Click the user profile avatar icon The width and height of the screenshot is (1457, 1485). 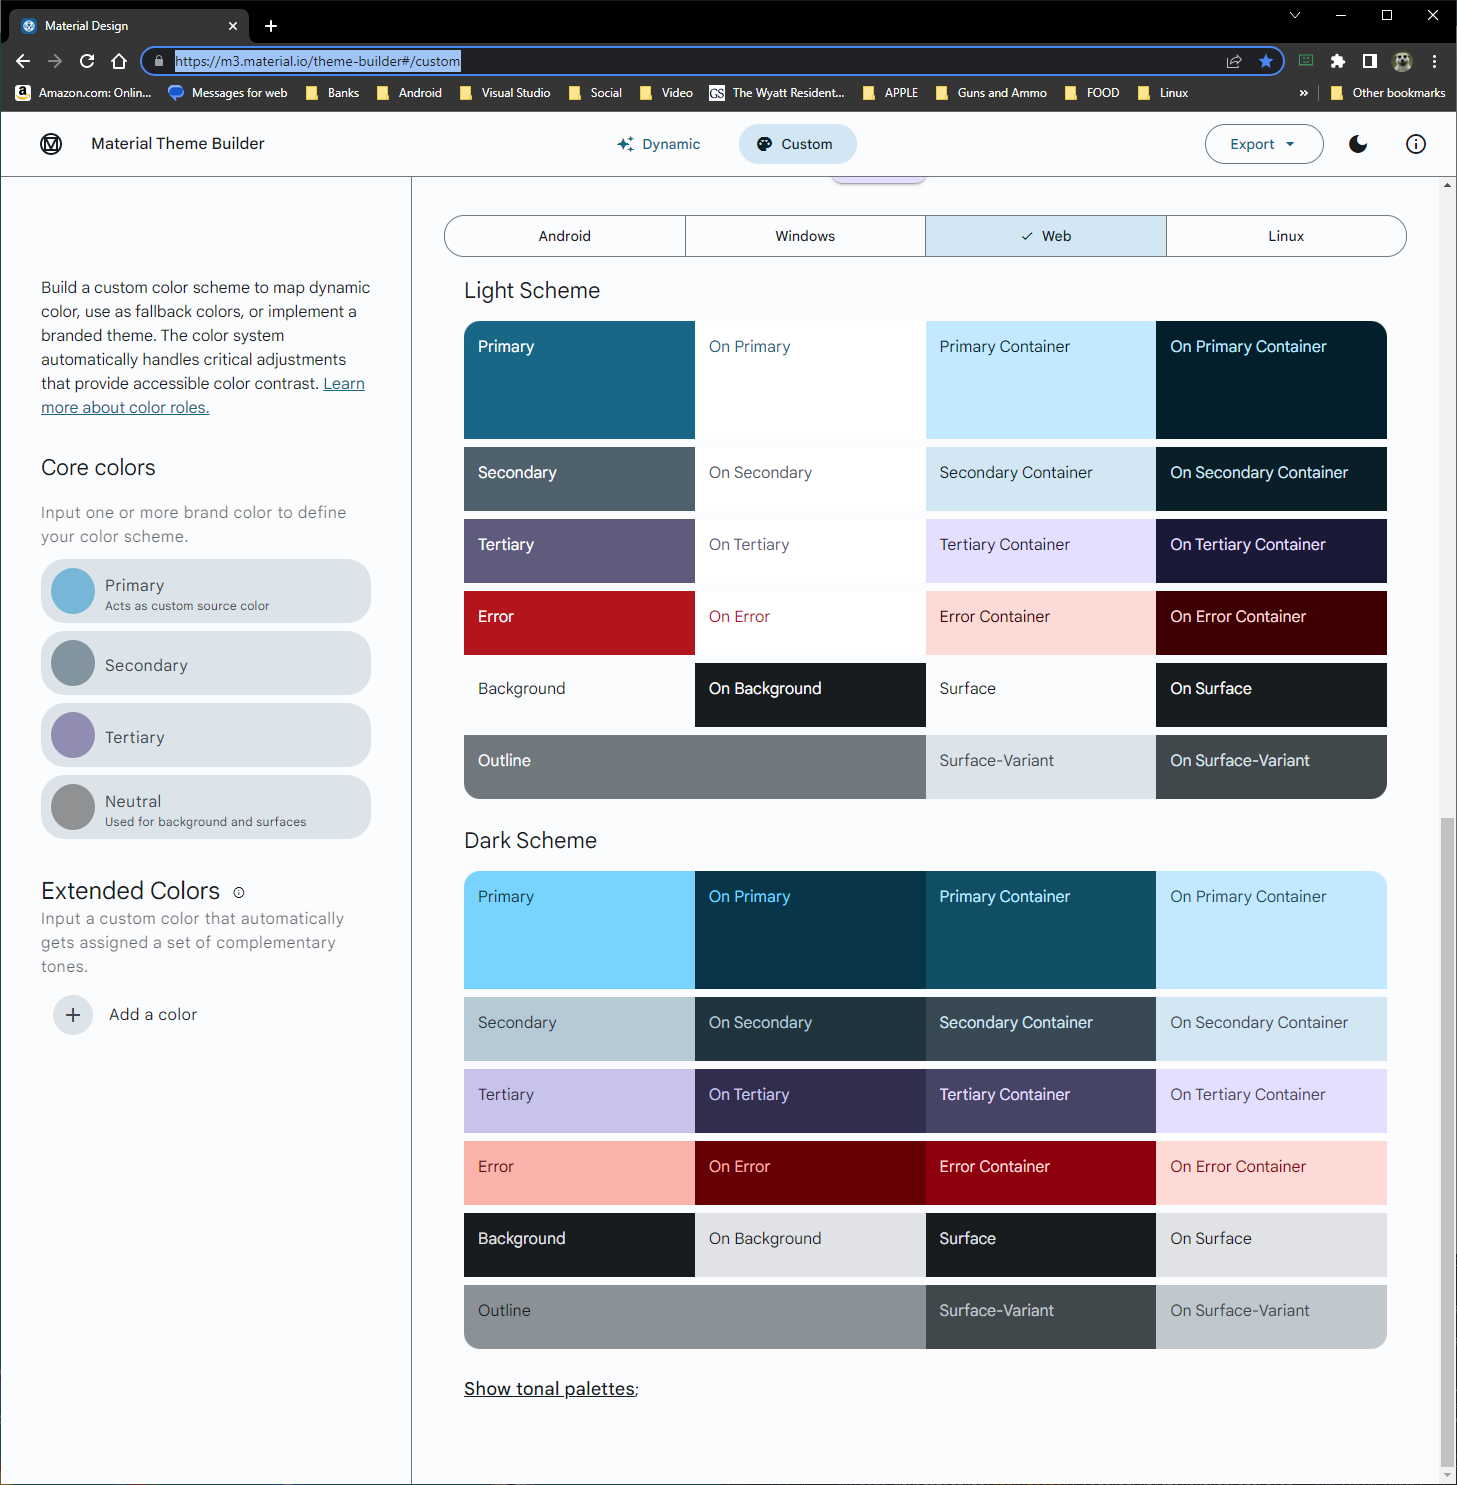(x=1402, y=61)
